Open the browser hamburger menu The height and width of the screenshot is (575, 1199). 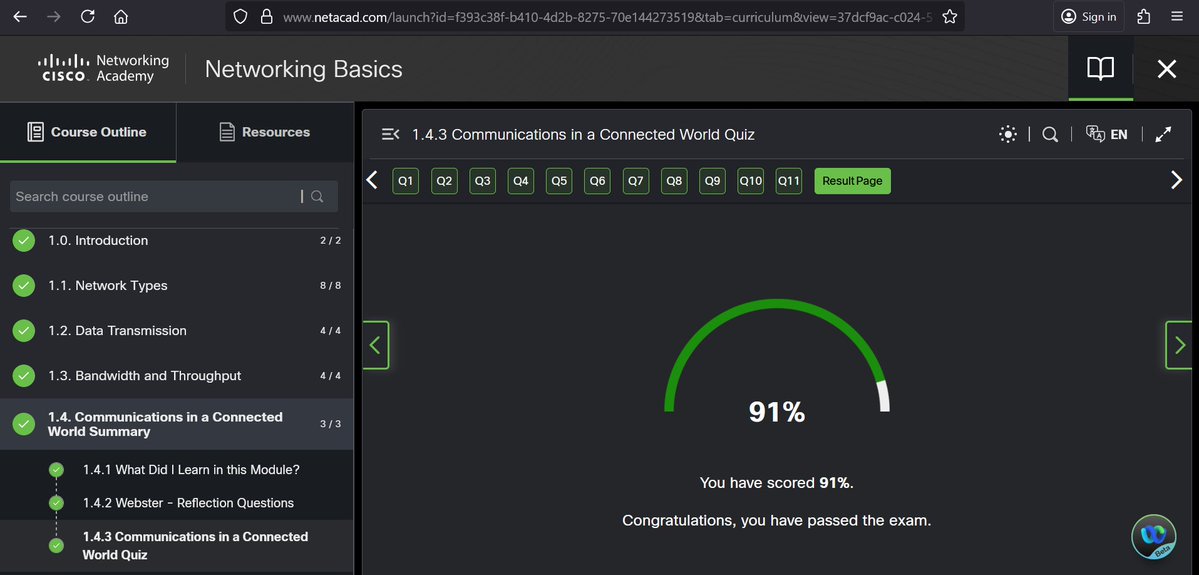coord(1178,17)
